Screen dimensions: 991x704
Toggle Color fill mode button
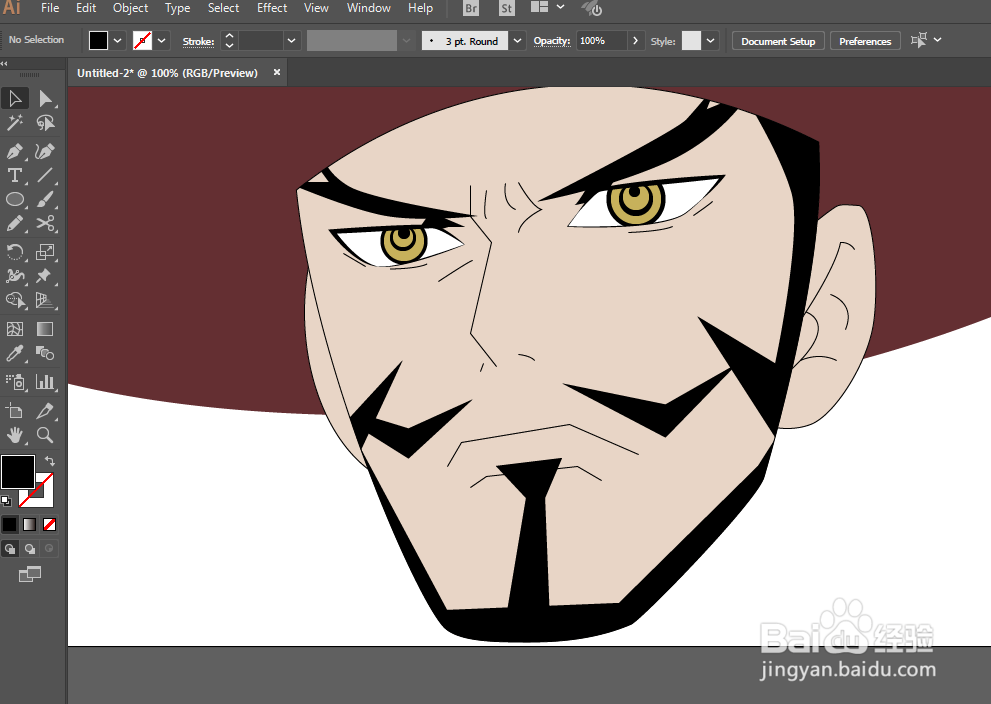coord(9,525)
